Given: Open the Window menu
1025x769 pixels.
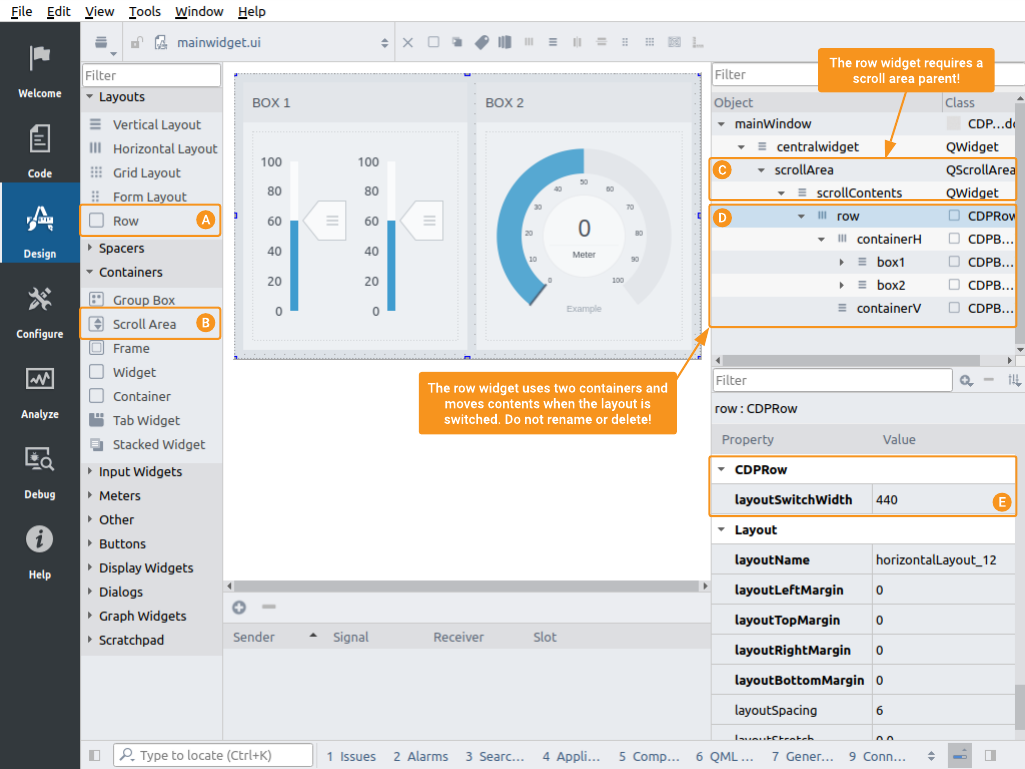Looking at the screenshot, I should coord(199,11).
